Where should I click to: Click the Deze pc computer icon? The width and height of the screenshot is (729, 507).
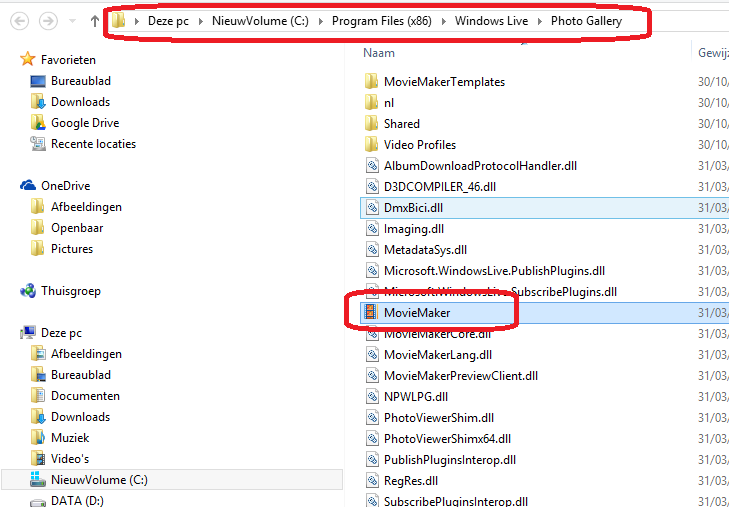pyautogui.click(x=28, y=332)
